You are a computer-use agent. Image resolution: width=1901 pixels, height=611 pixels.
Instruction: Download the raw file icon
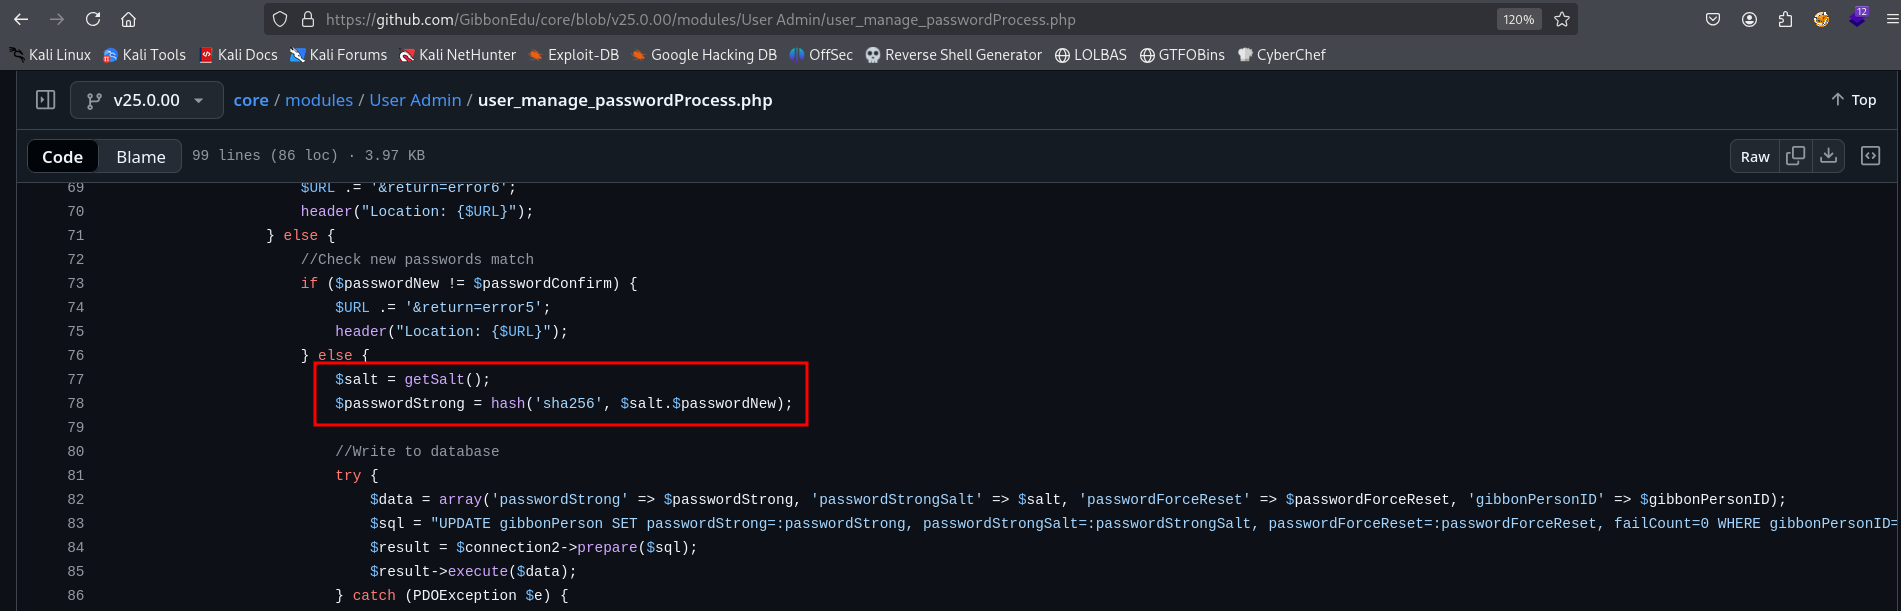1829,156
